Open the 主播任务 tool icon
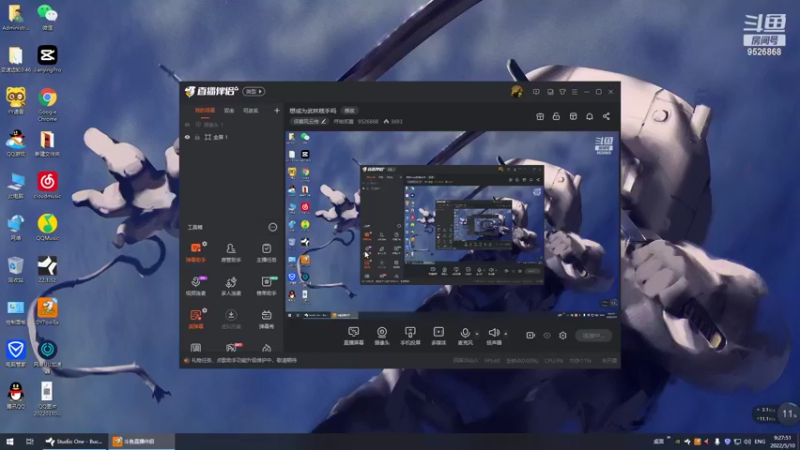 pos(266,252)
